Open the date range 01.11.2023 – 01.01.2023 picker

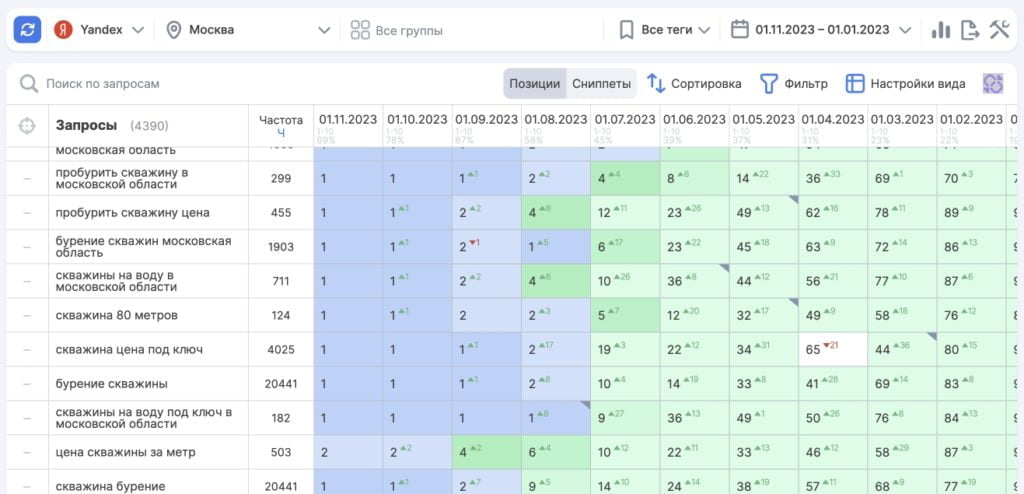(822, 30)
